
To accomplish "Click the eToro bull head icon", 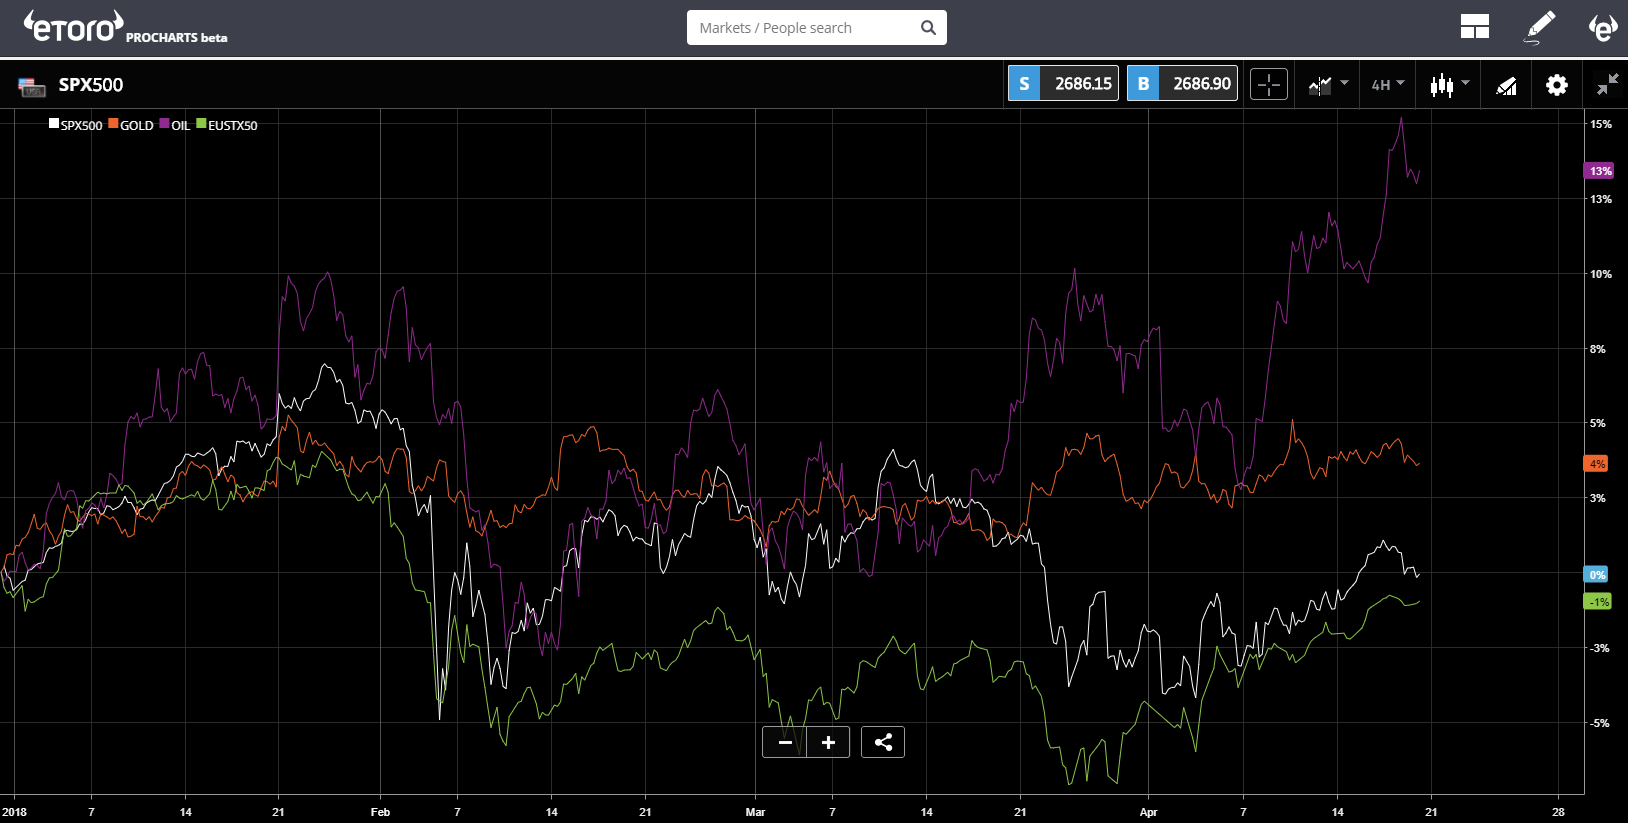I will pyautogui.click(x=1603, y=27).
